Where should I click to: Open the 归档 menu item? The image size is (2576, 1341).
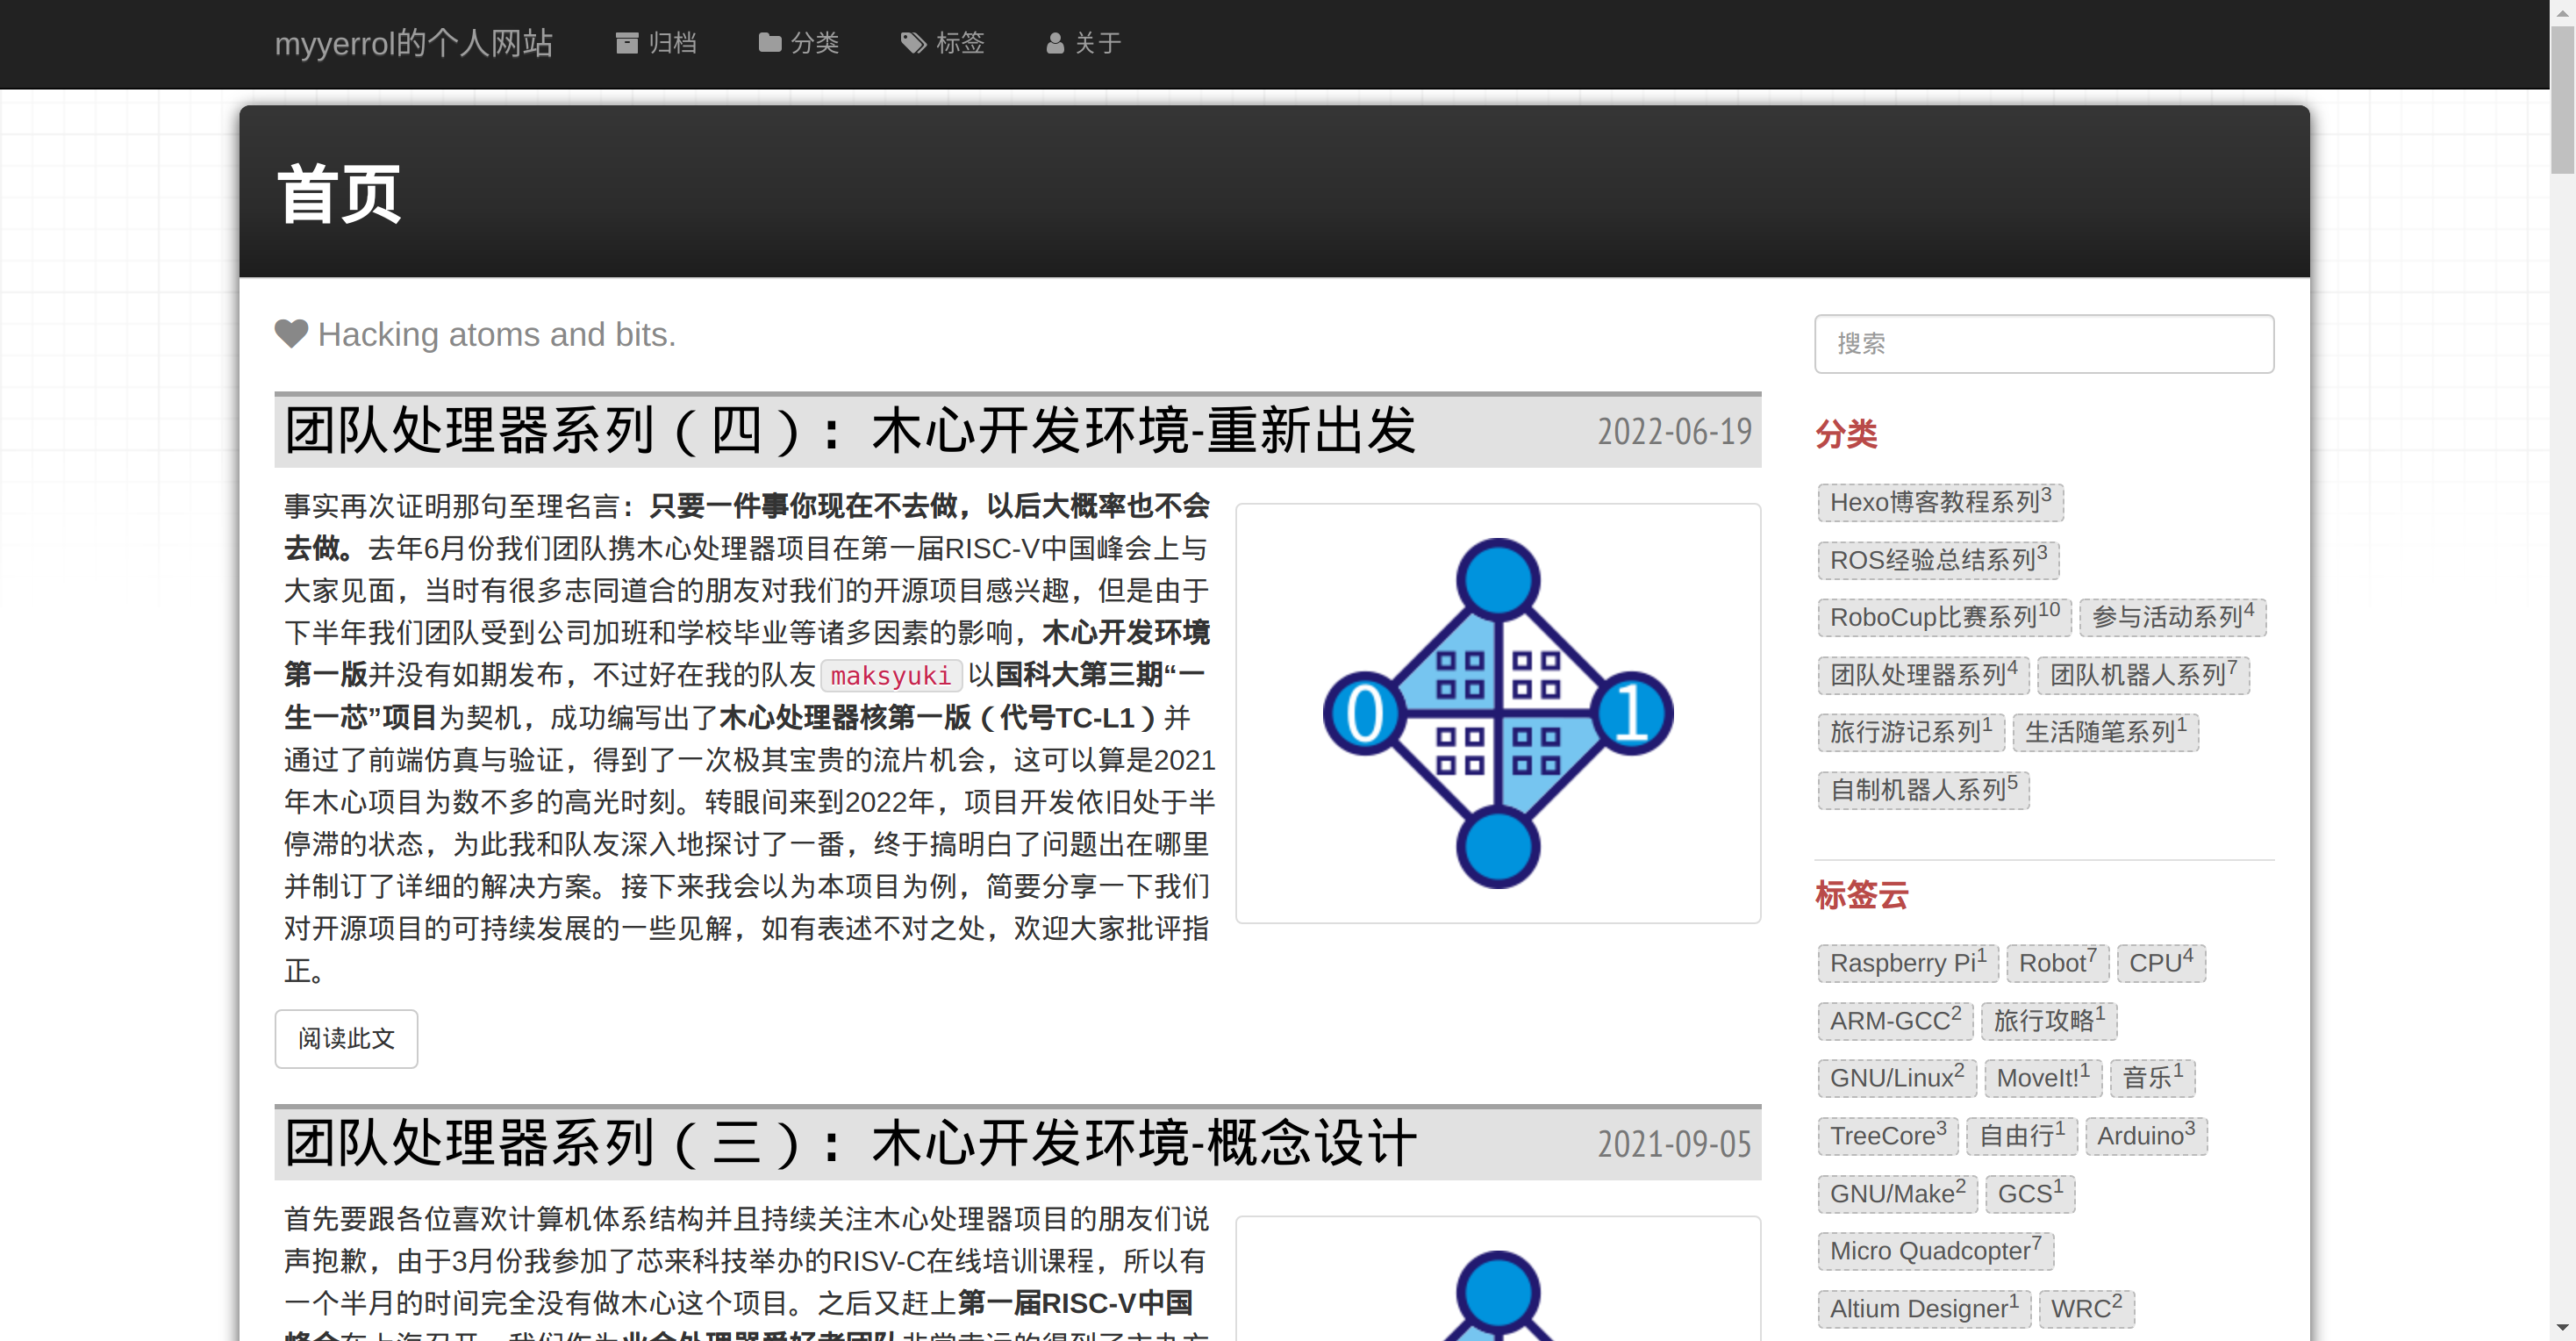[x=656, y=43]
